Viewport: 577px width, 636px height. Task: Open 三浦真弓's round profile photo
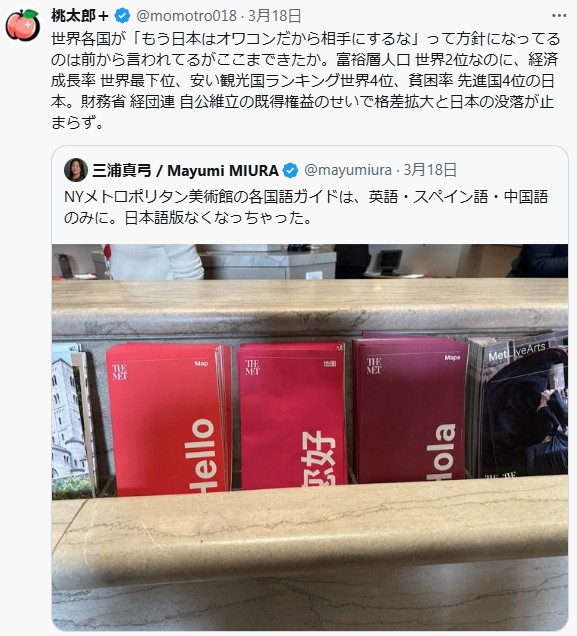point(76,170)
